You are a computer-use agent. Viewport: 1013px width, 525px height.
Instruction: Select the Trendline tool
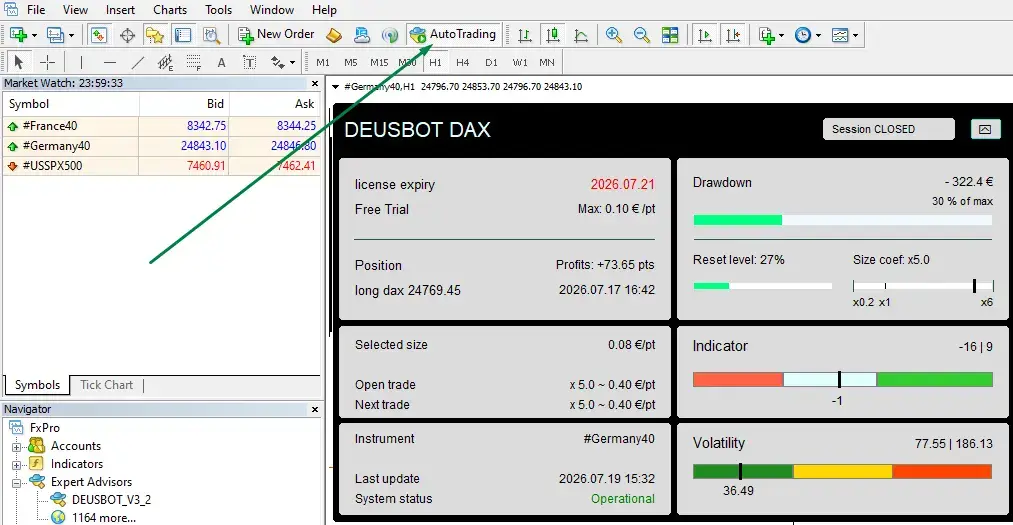click(138, 62)
